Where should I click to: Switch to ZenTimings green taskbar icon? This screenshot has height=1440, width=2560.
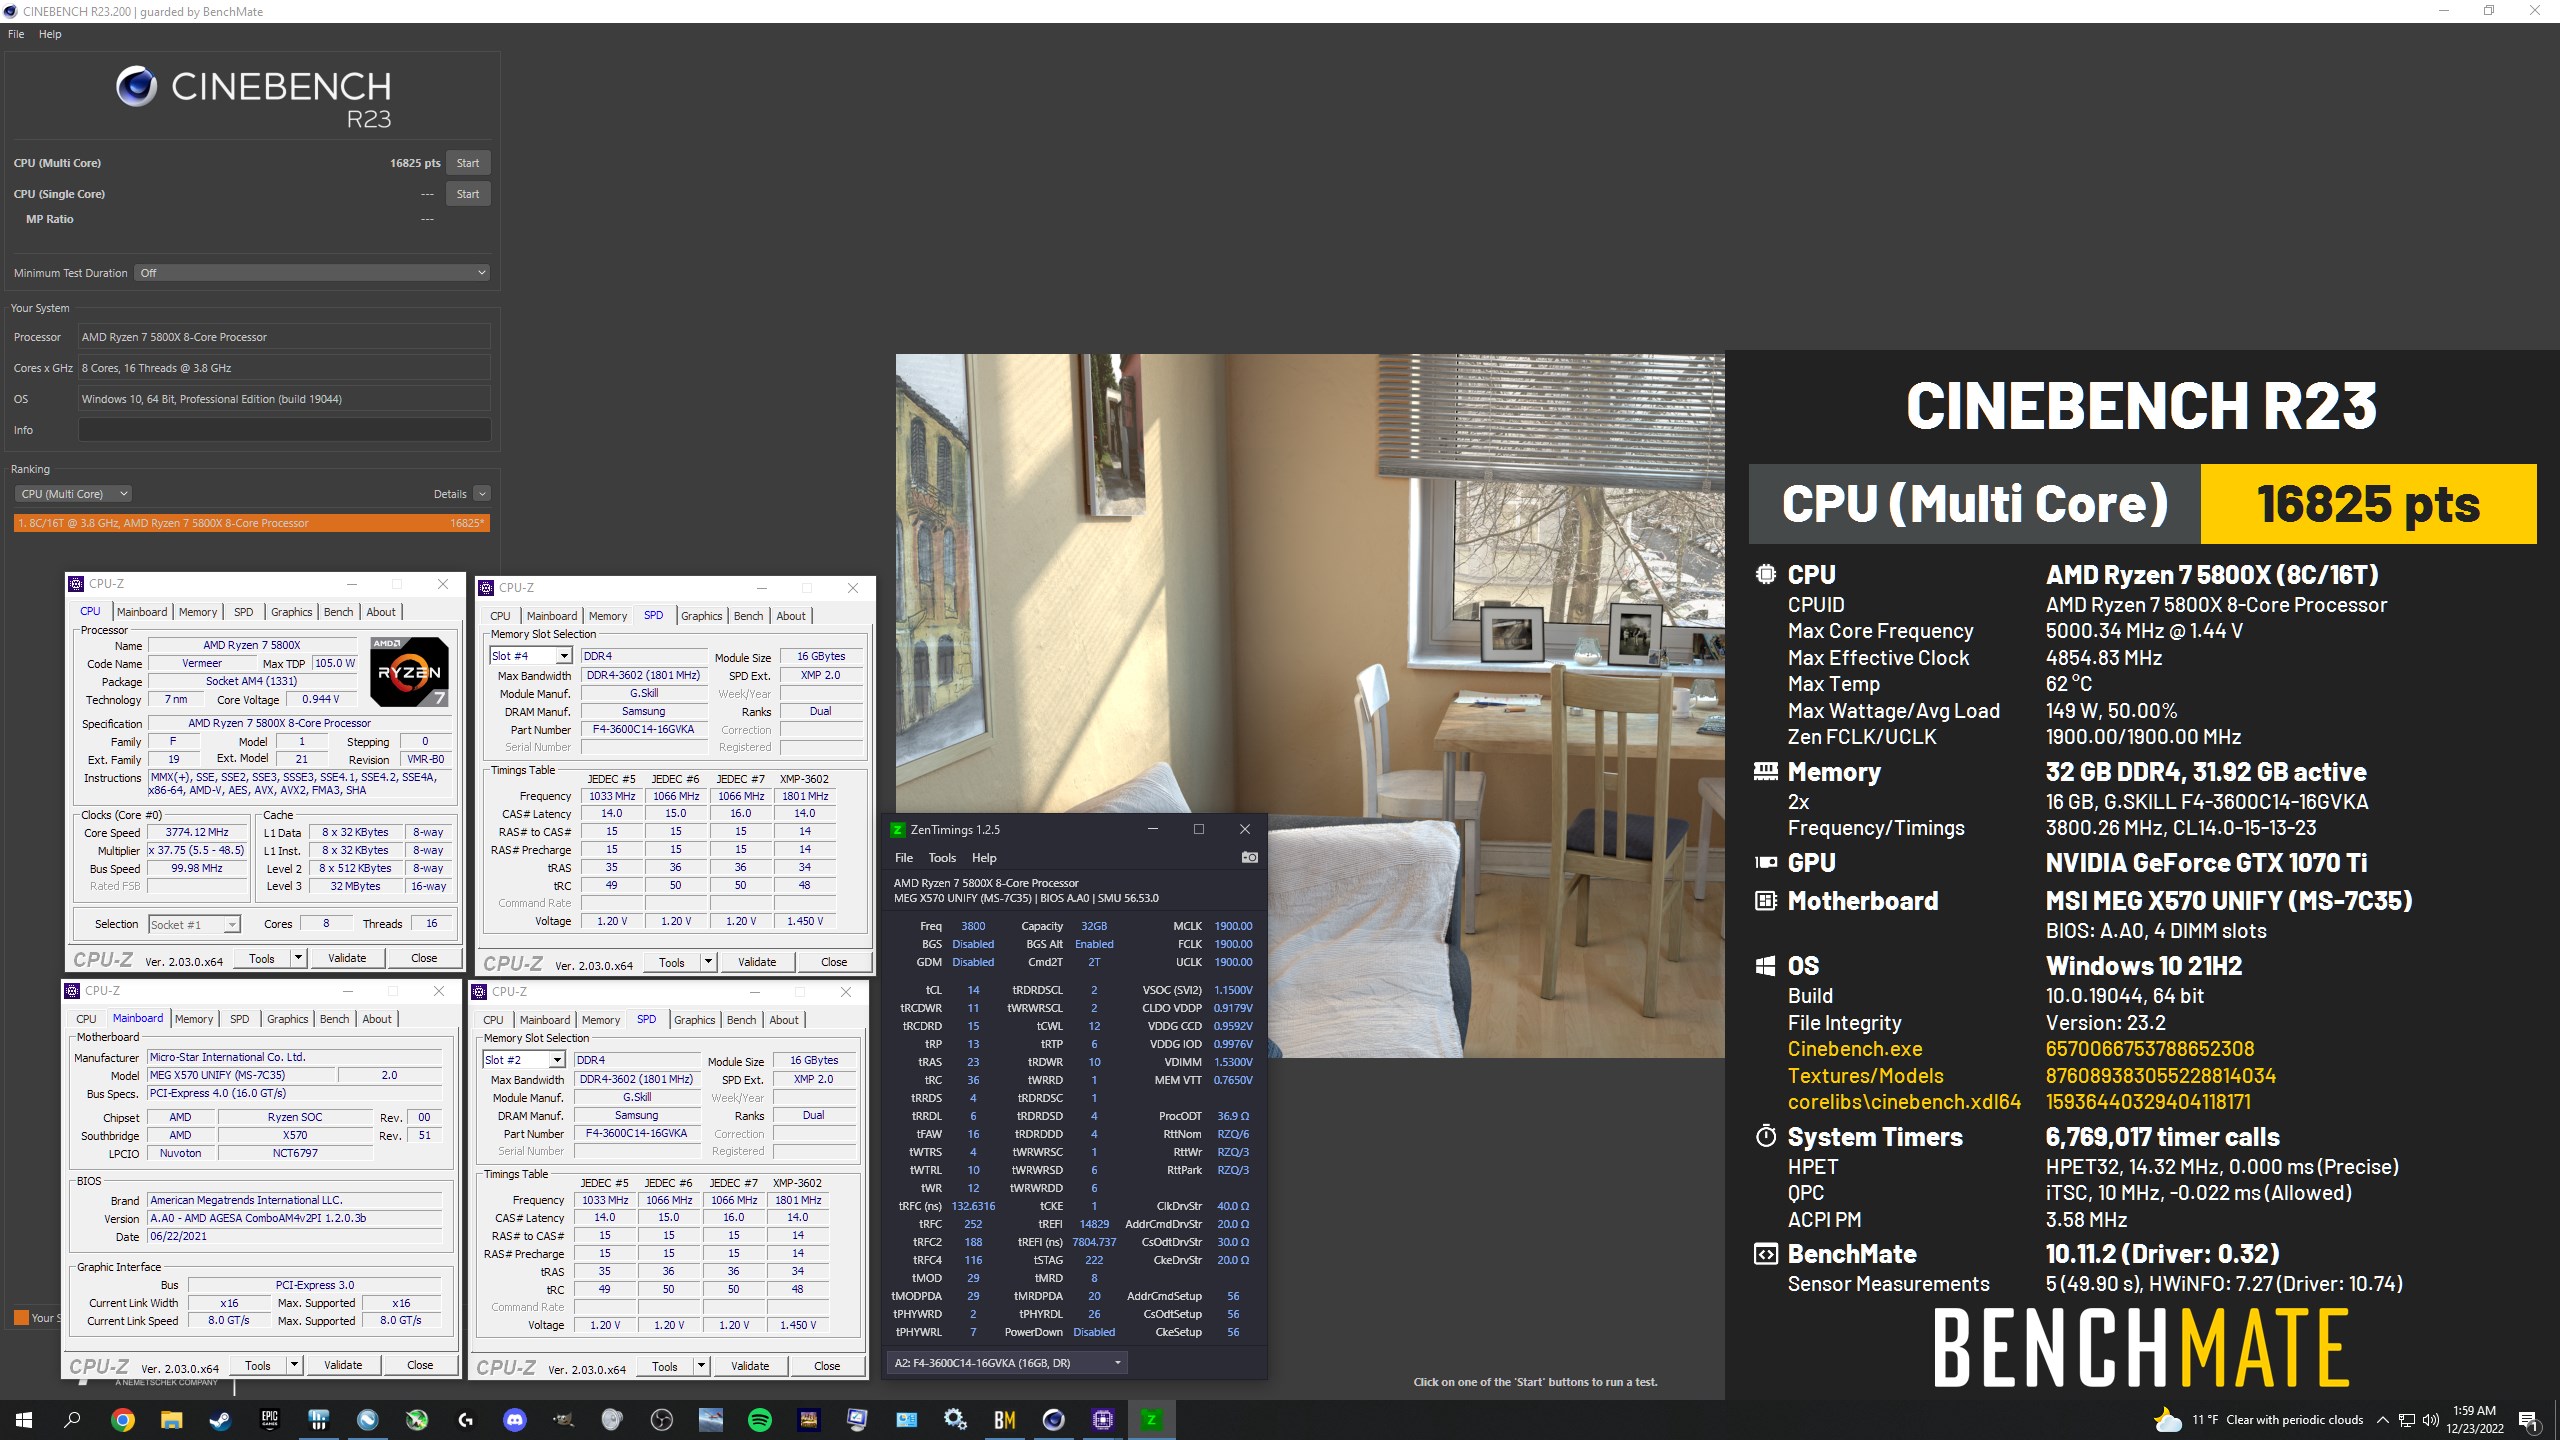point(1151,1419)
